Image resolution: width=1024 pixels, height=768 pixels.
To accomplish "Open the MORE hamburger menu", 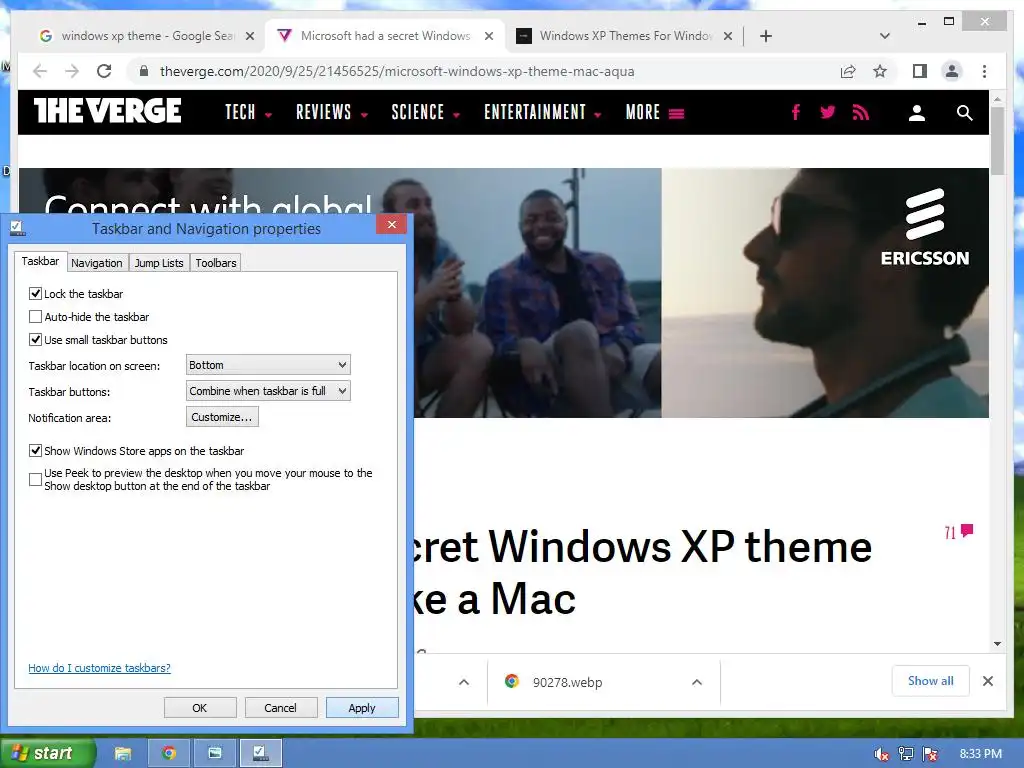I will coord(654,112).
